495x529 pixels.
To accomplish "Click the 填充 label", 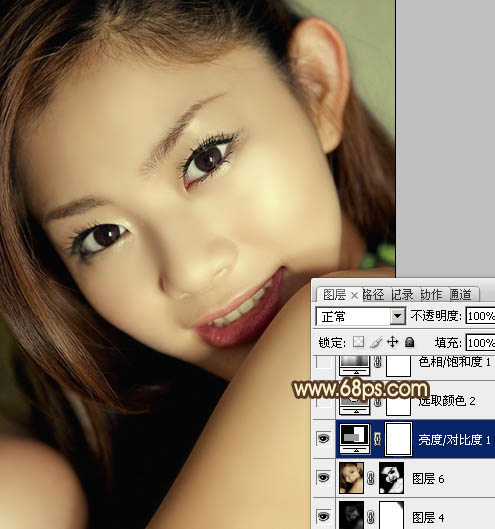I will tap(448, 343).
